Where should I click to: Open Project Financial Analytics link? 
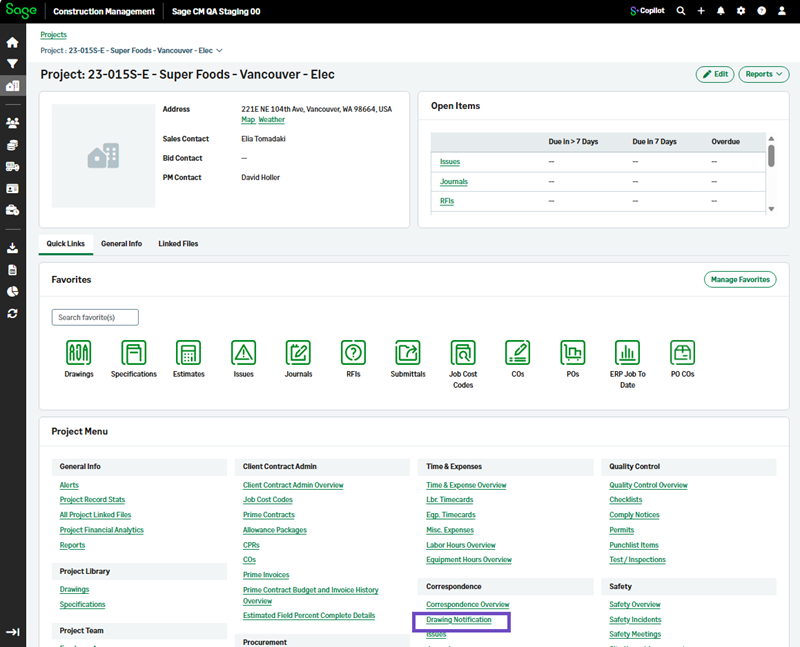pyautogui.click(x=102, y=530)
